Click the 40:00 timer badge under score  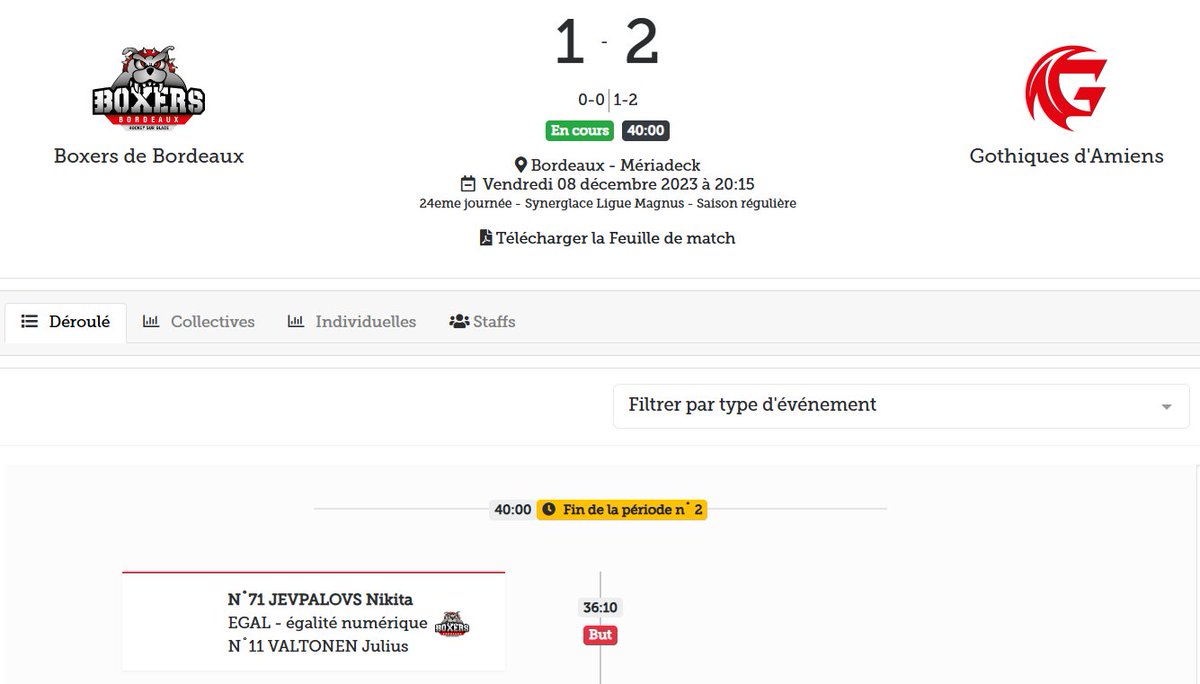click(645, 131)
